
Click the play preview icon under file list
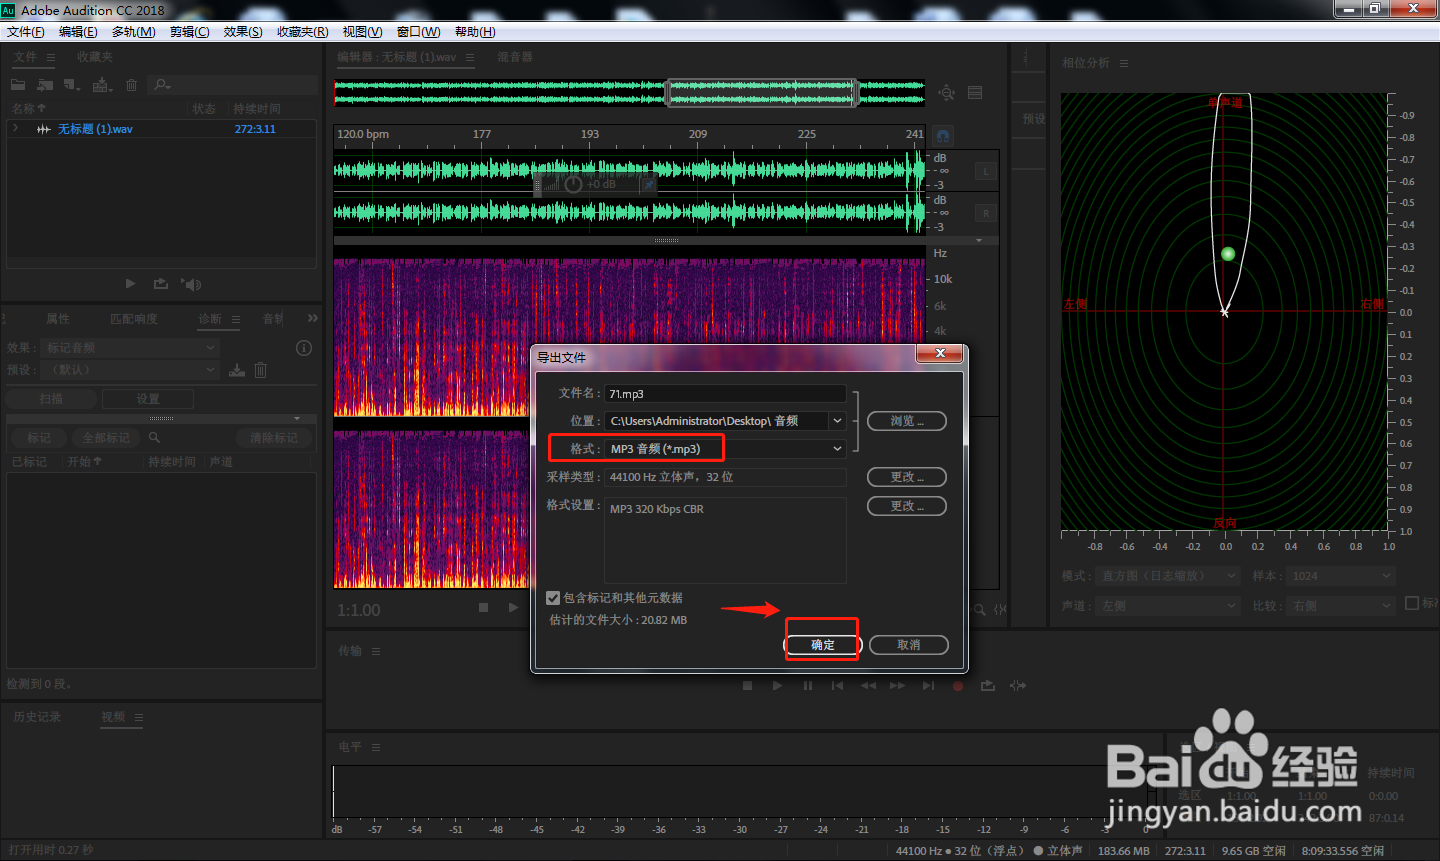point(130,284)
